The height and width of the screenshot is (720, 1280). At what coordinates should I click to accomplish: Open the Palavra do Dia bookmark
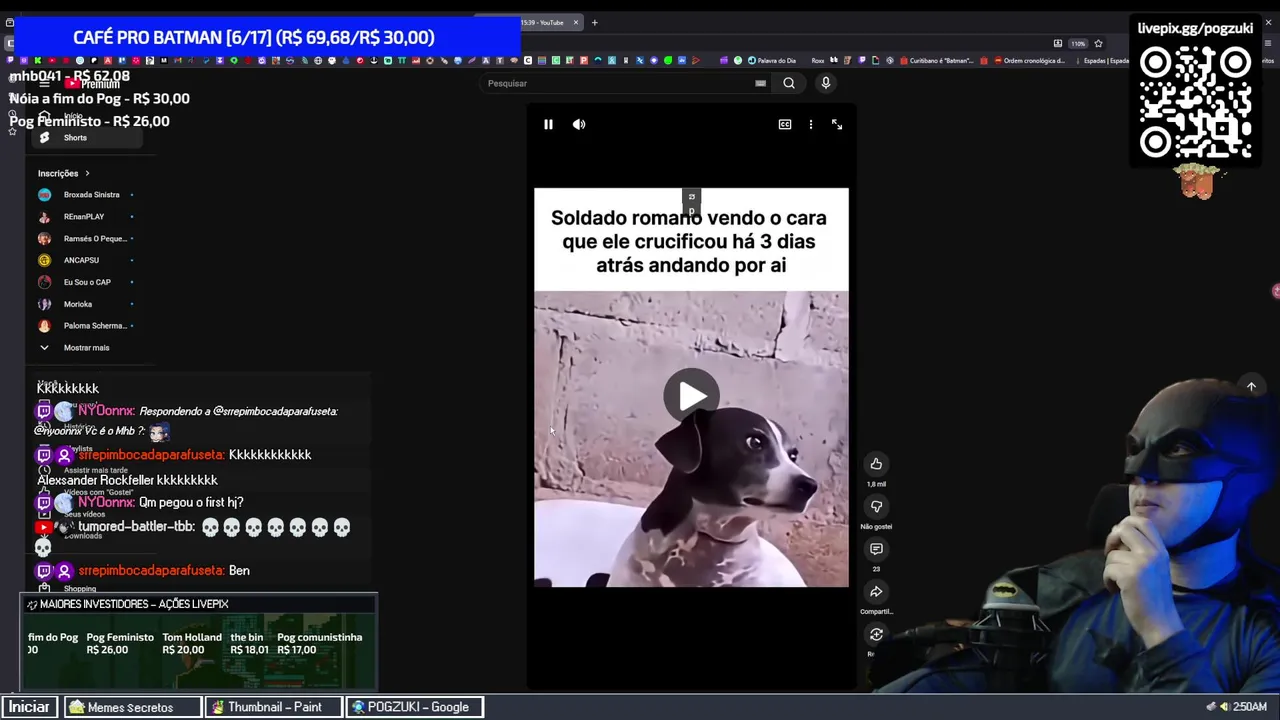(771, 60)
